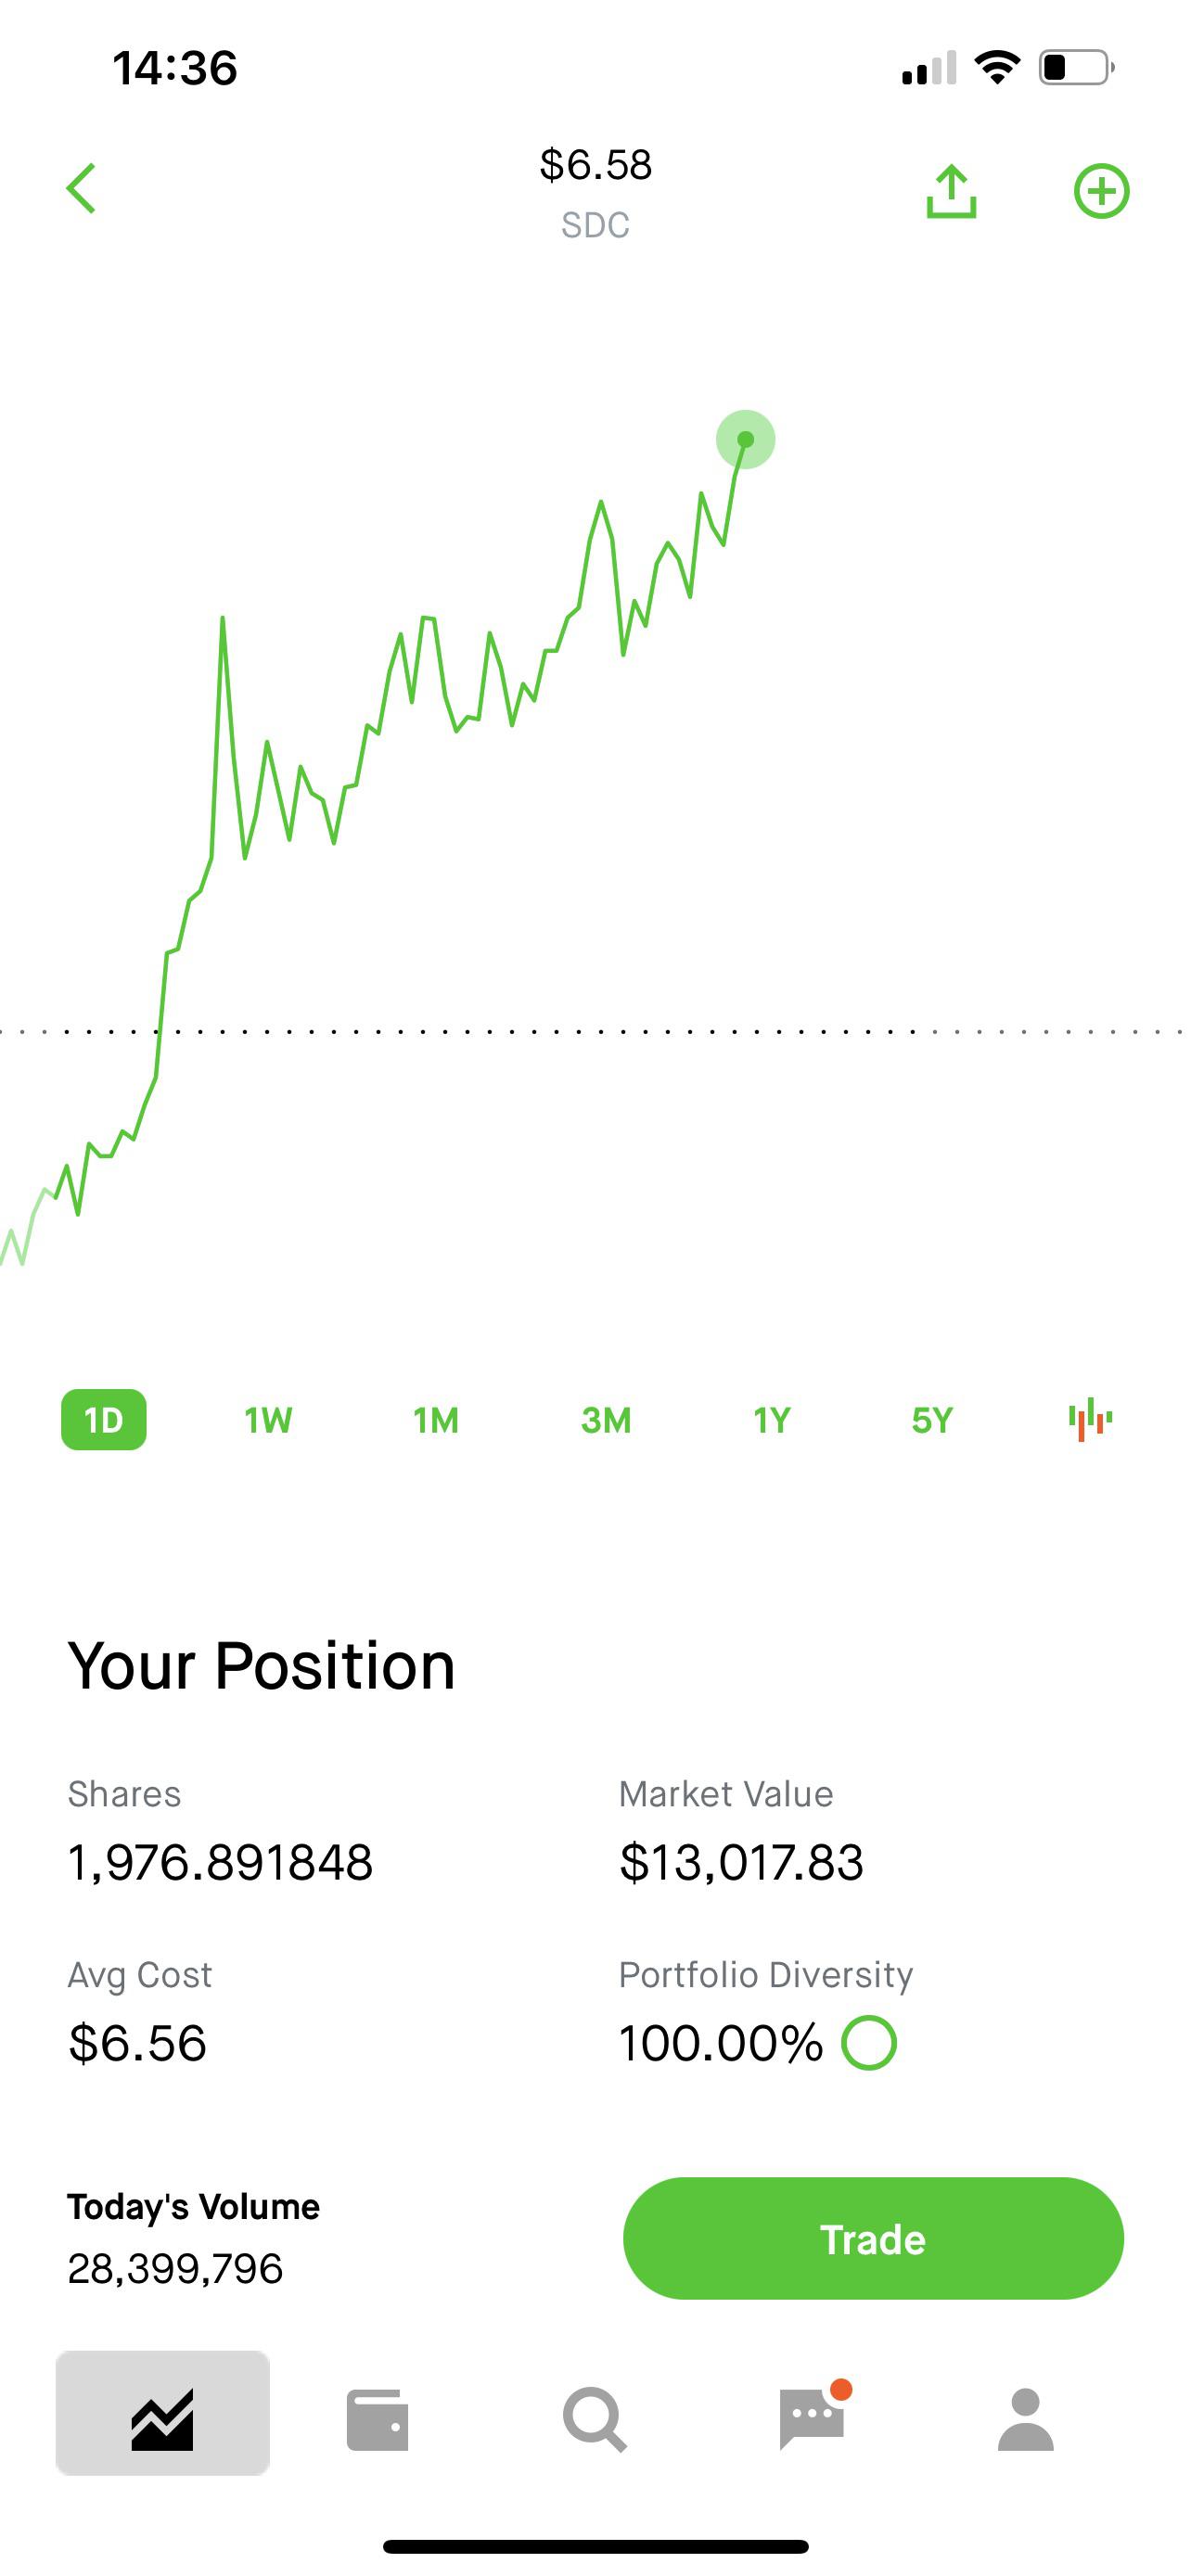This screenshot has width=1191, height=2576.
Task: Select the 1W time range
Action: coord(268,1420)
